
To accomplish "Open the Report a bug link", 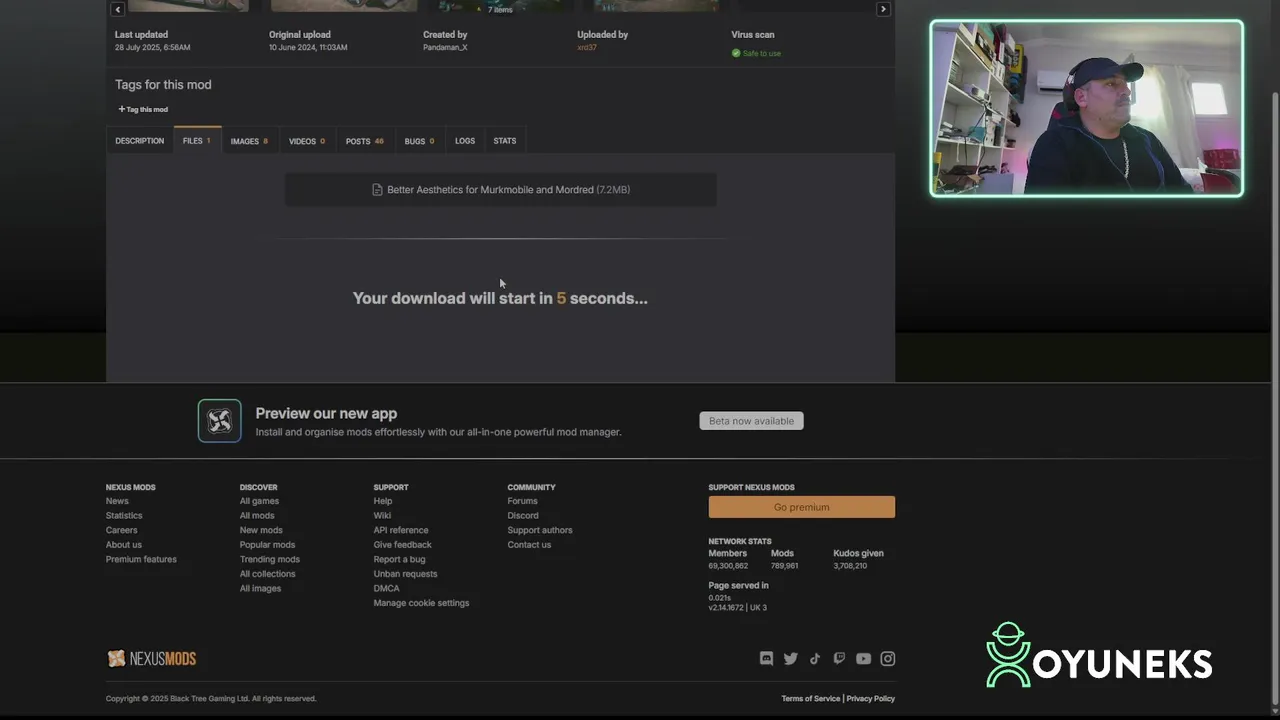I will click(399, 559).
